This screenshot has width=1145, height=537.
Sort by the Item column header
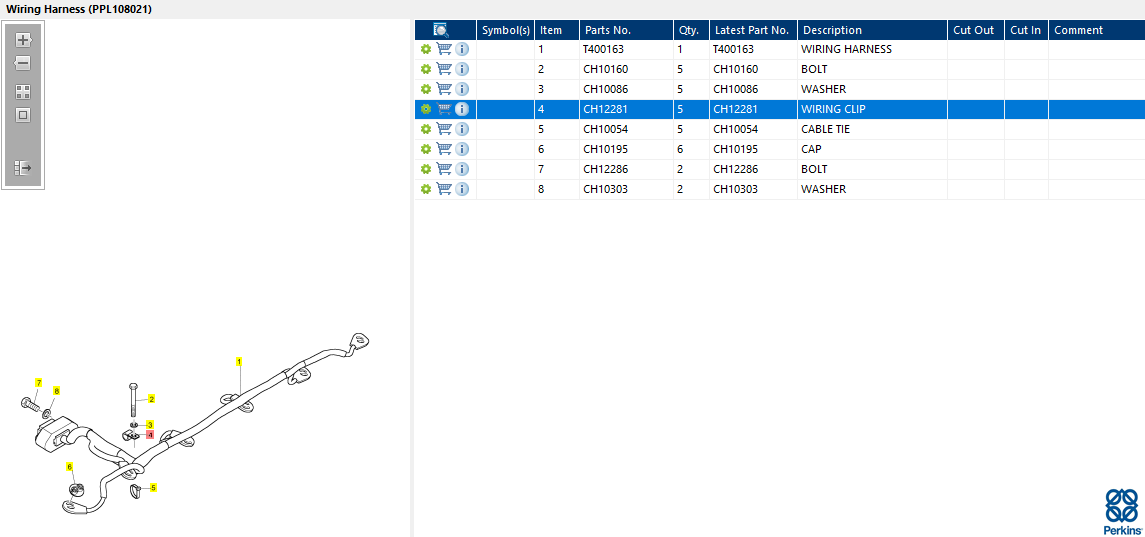click(557, 30)
